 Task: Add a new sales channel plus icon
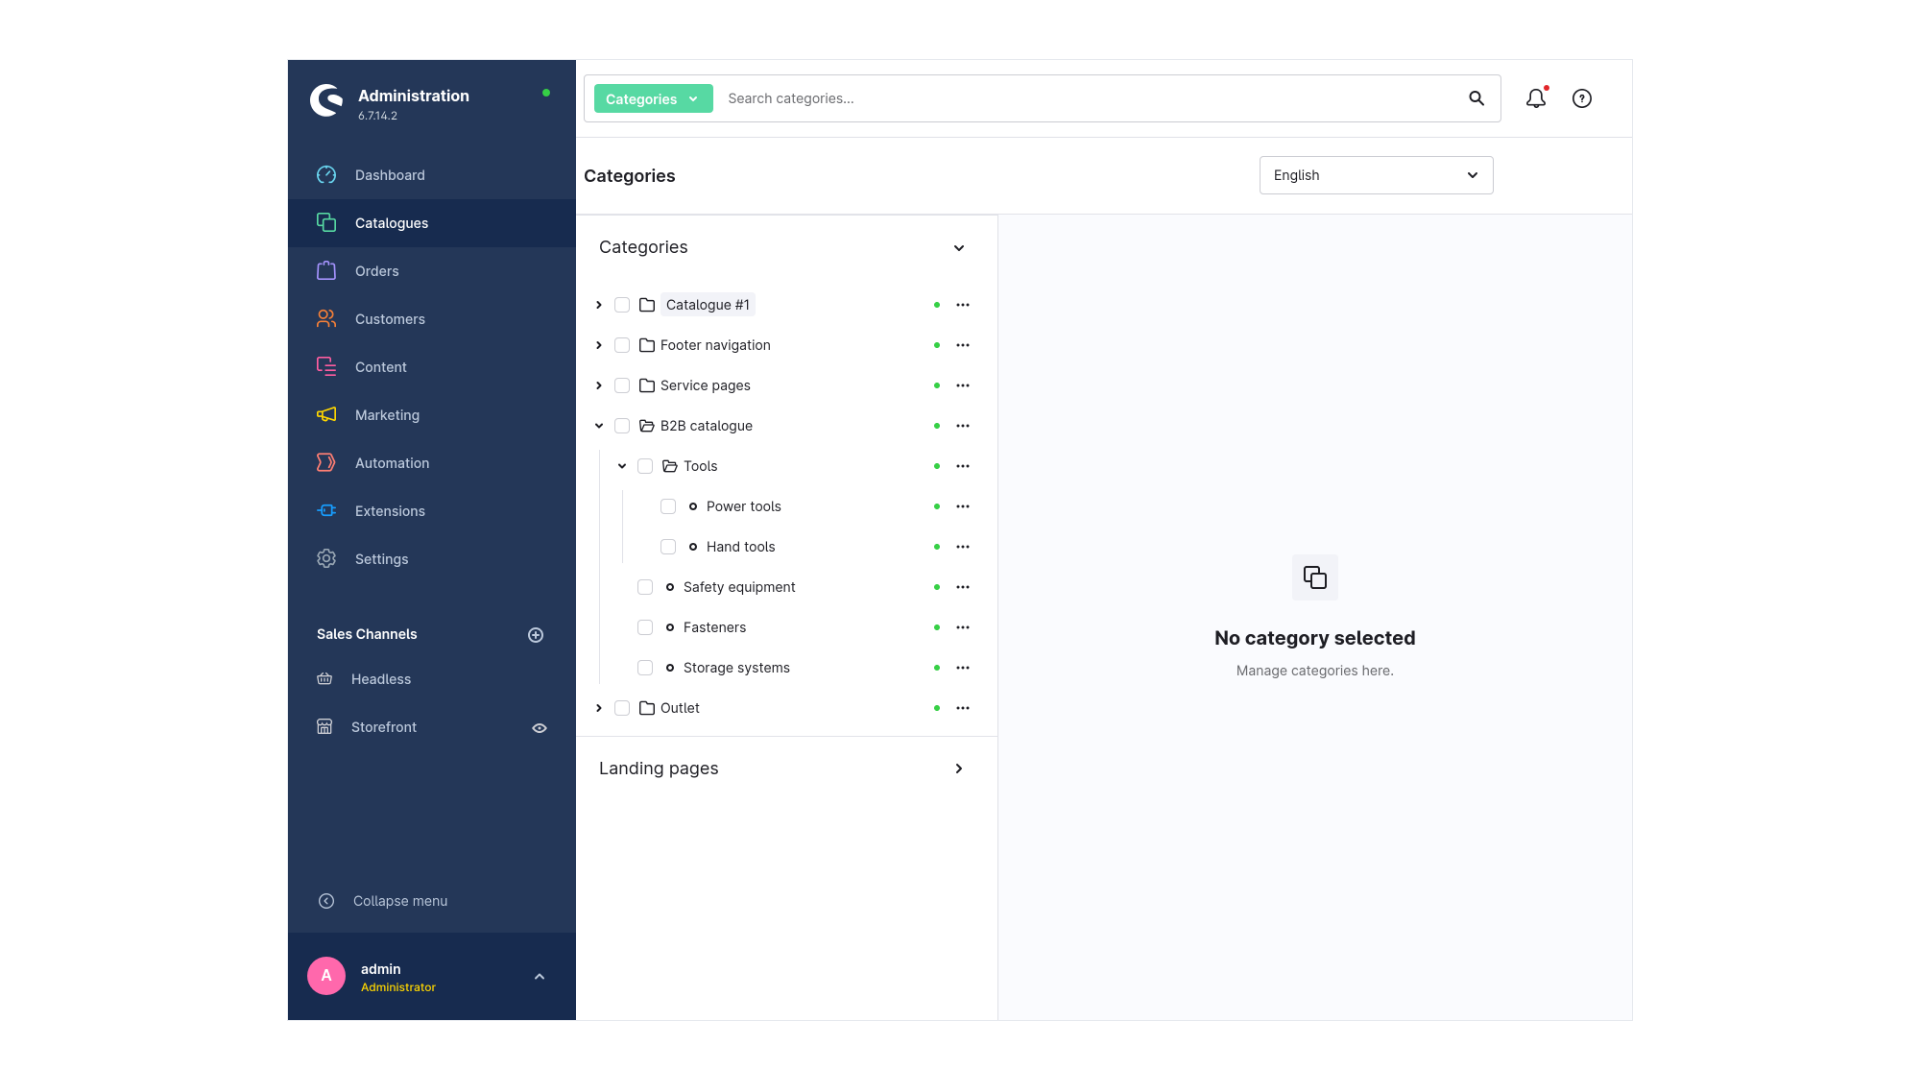(536, 635)
